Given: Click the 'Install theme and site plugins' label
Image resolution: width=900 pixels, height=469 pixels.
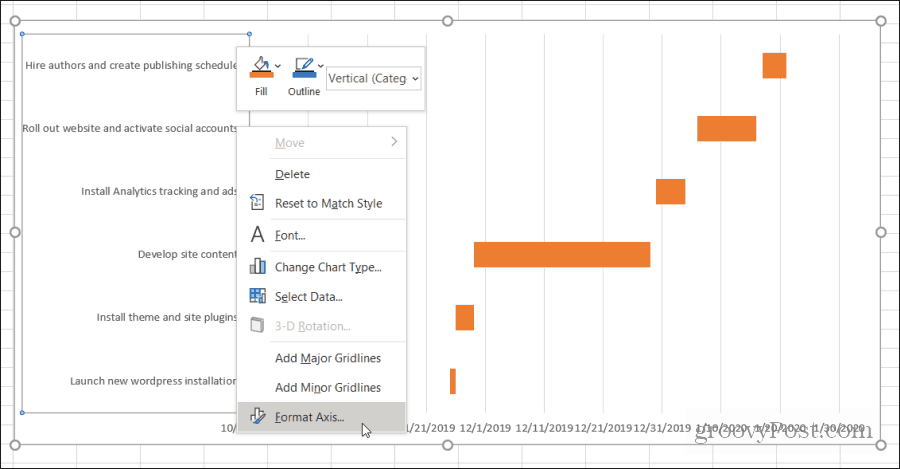Looking at the screenshot, I should click(166, 317).
